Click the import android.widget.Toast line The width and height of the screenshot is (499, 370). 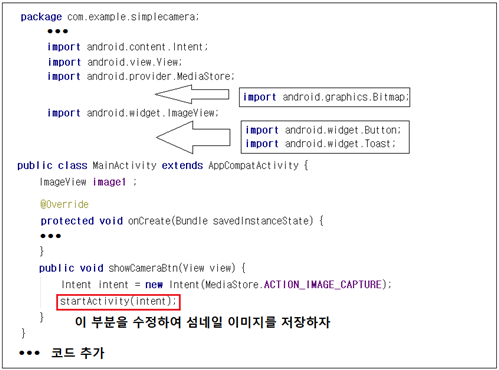321,144
